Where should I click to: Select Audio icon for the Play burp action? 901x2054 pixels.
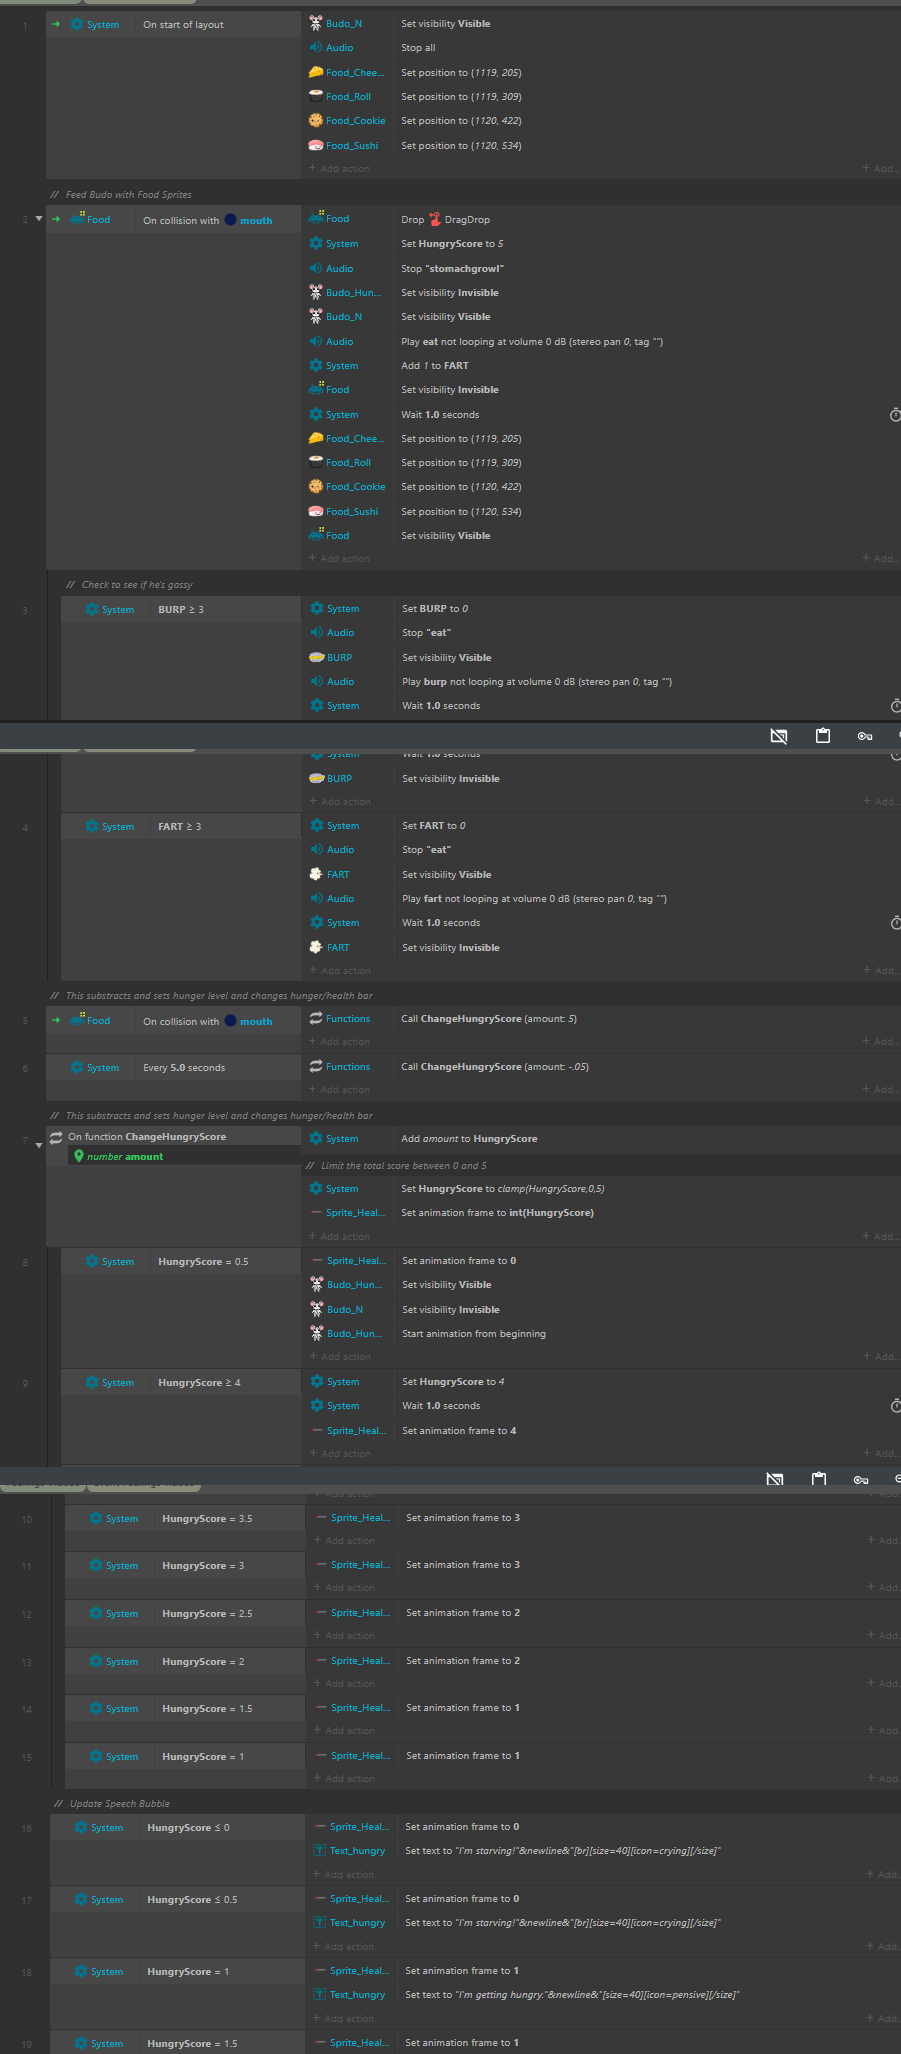[317, 681]
